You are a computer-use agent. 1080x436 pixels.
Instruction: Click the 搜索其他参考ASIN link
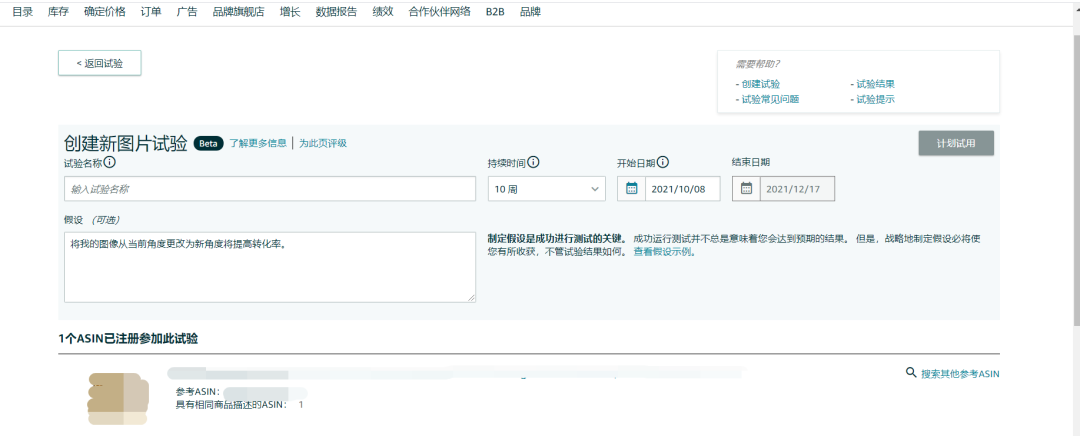[960, 373]
